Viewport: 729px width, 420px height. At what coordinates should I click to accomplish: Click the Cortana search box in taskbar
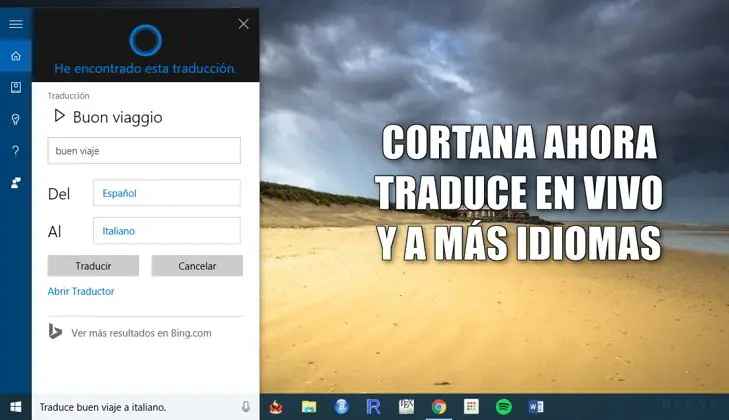tap(146, 407)
